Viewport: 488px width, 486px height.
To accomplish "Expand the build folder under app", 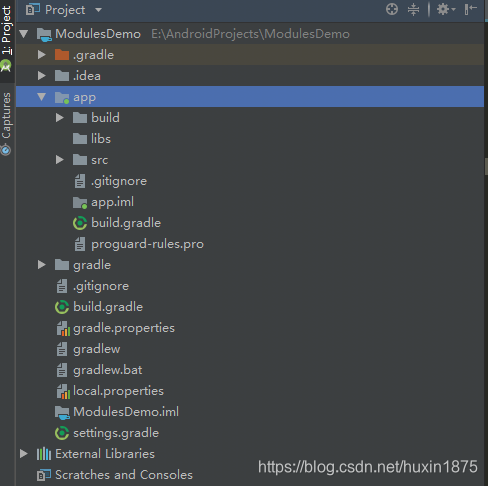I will coord(60,118).
